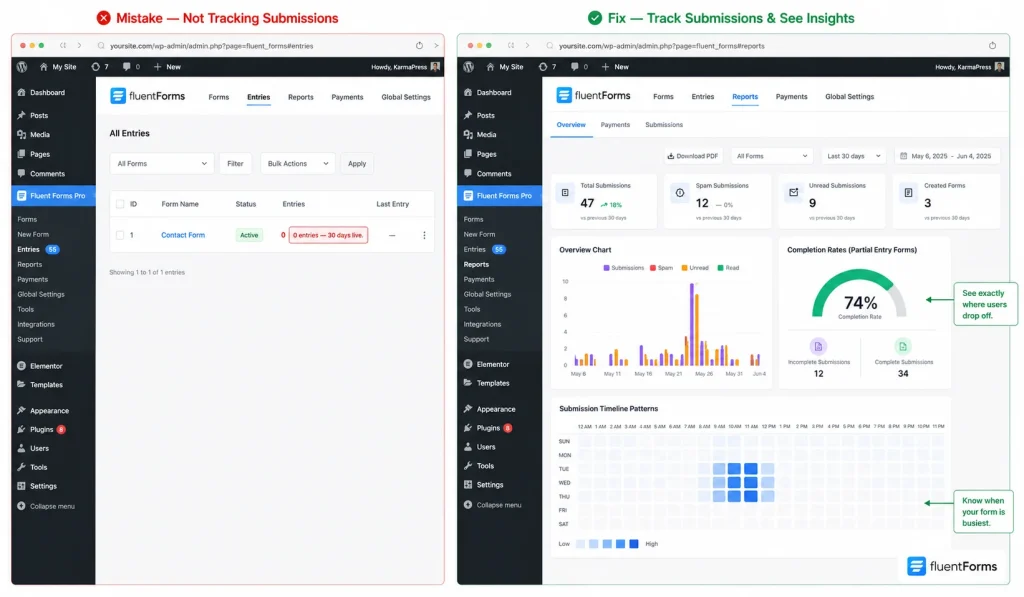
Task: Open All Forms dropdown in reports window
Action: (772, 156)
